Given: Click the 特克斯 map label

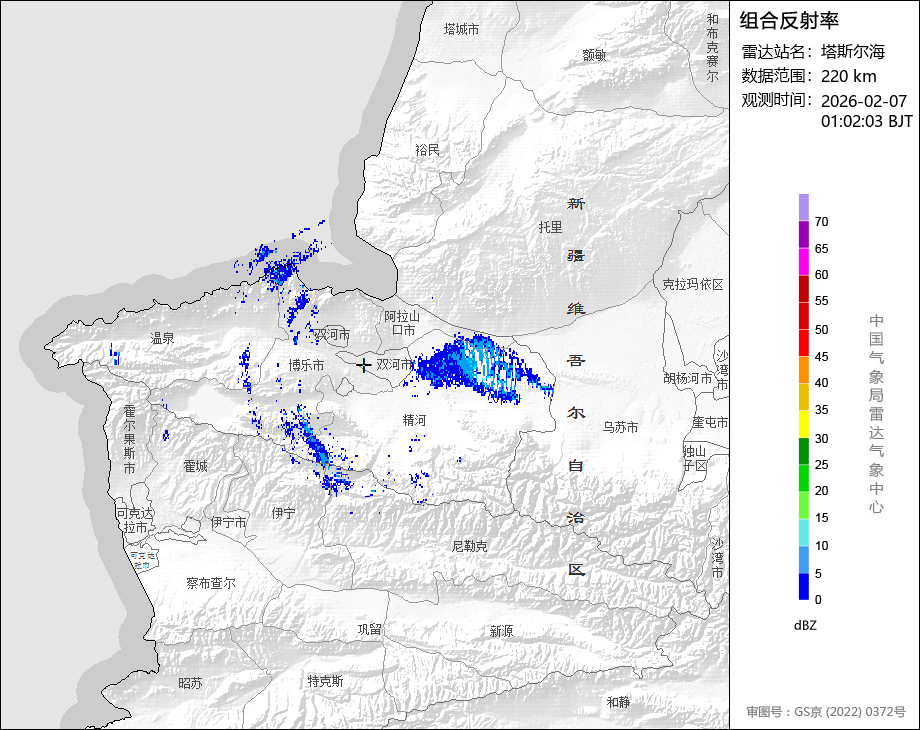Looking at the screenshot, I should coord(325,681).
